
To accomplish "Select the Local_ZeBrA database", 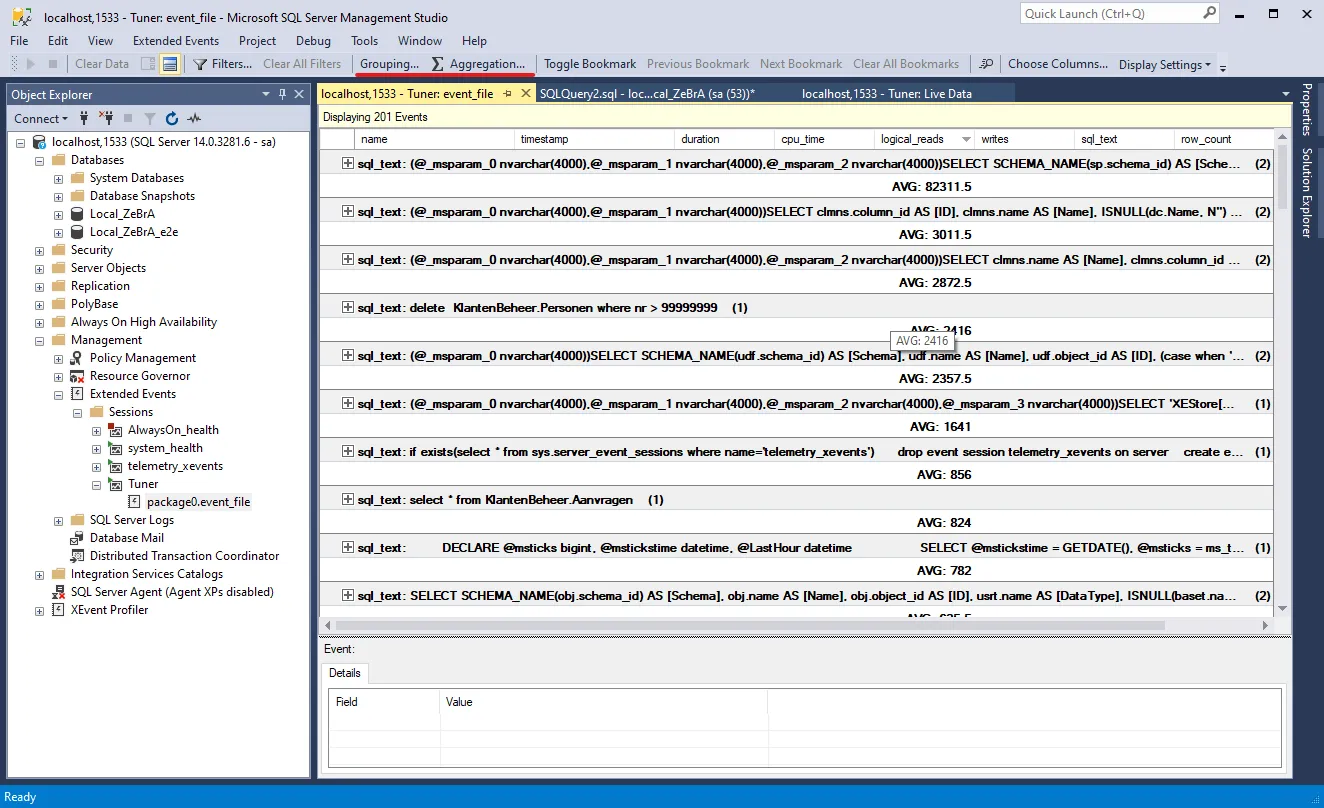I will click(x=122, y=214).
